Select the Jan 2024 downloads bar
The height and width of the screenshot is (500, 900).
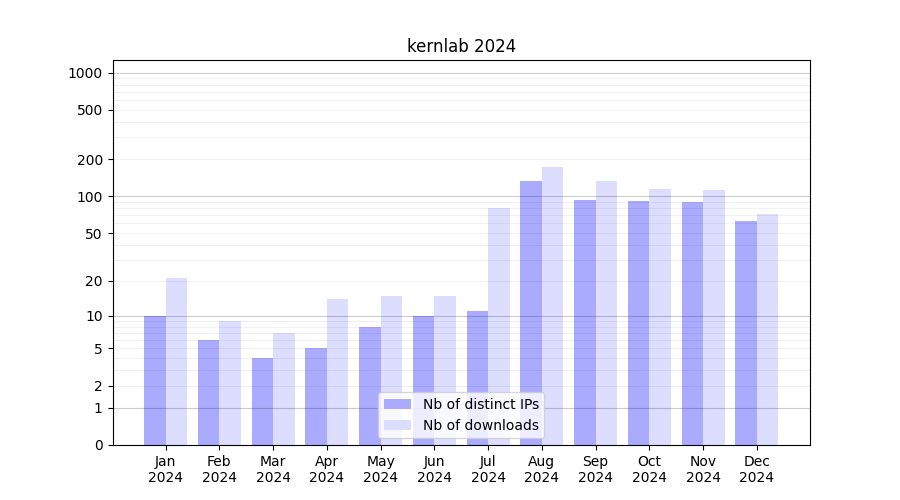(176, 360)
